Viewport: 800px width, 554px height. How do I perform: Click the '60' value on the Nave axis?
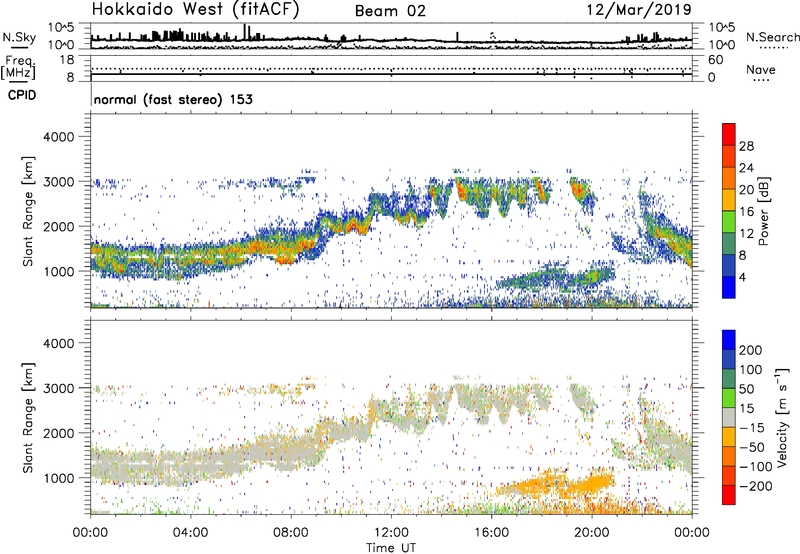(715, 60)
